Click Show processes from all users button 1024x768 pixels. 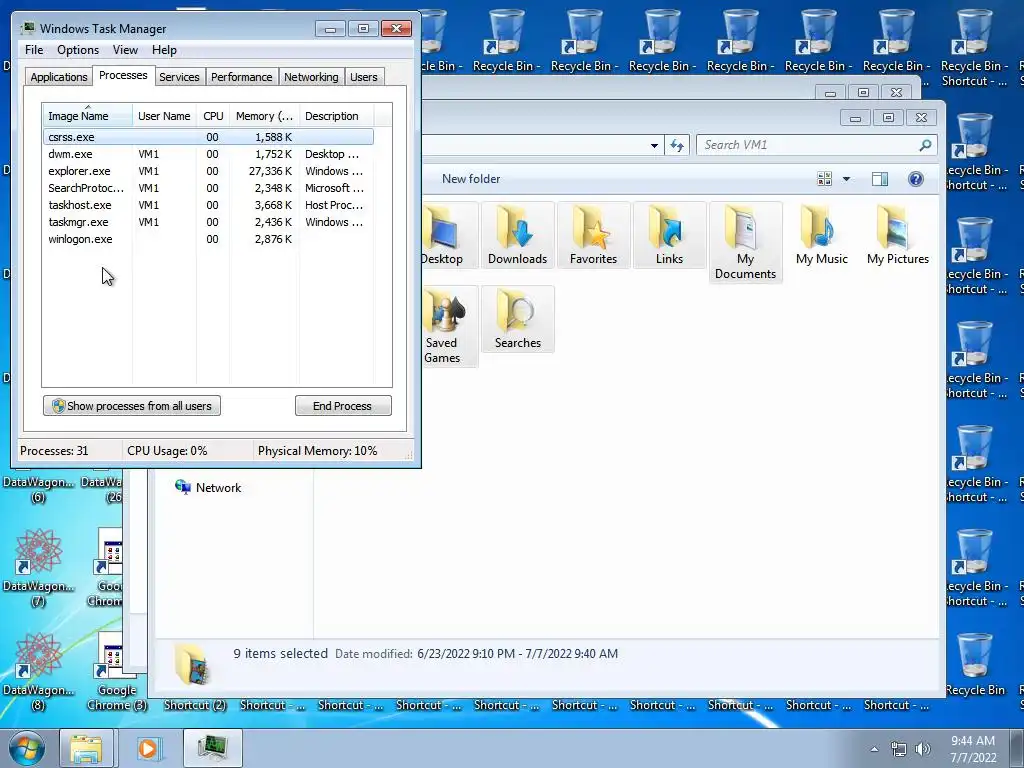pos(132,406)
